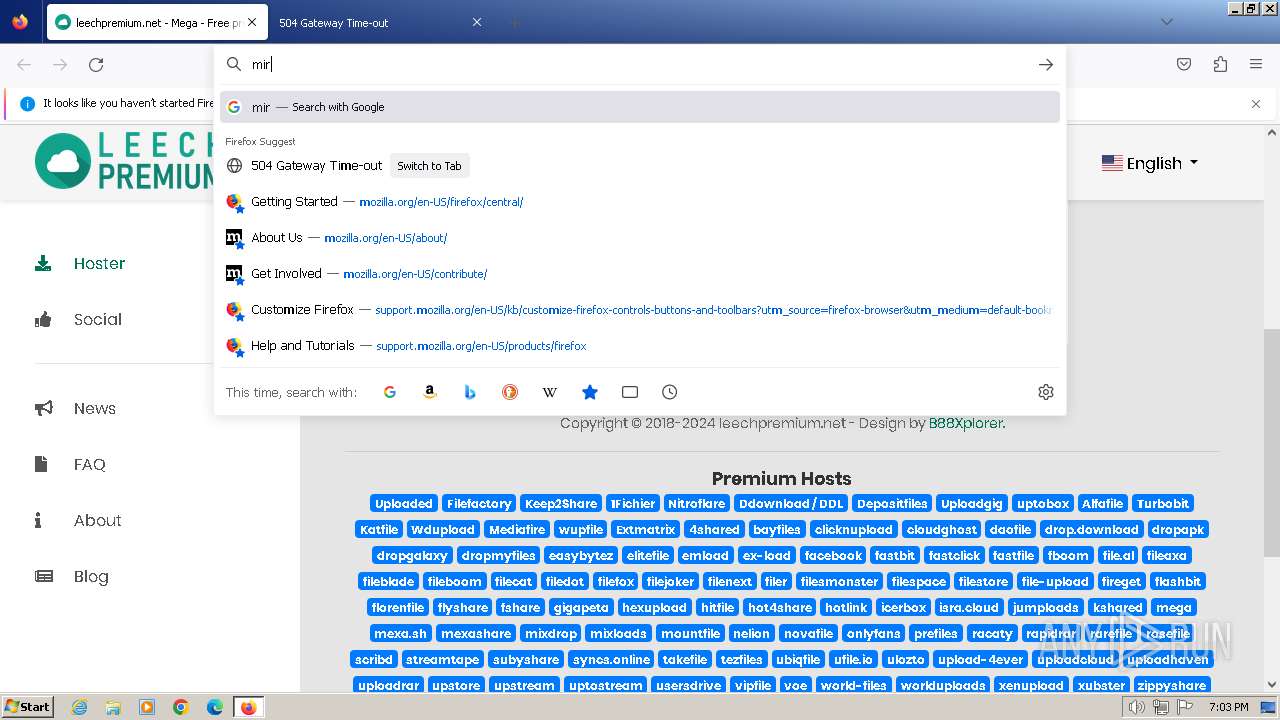The height and width of the screenshot is (720, 1280).
Task: Close the leechpremium.net tab
Action: [x=252, y=22]
